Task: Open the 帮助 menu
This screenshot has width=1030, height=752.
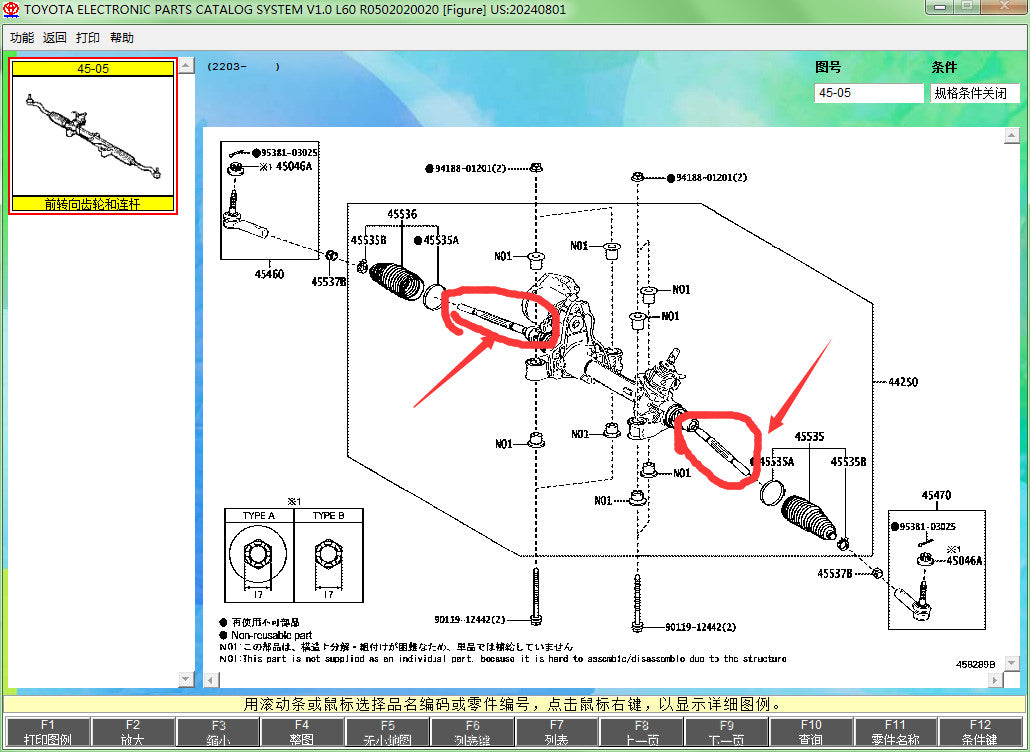Action: 122,37
